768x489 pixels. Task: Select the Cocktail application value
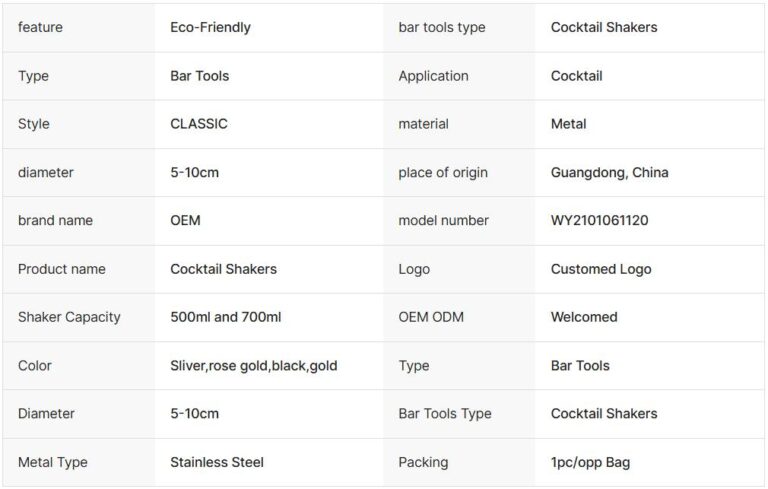[577, 76]
